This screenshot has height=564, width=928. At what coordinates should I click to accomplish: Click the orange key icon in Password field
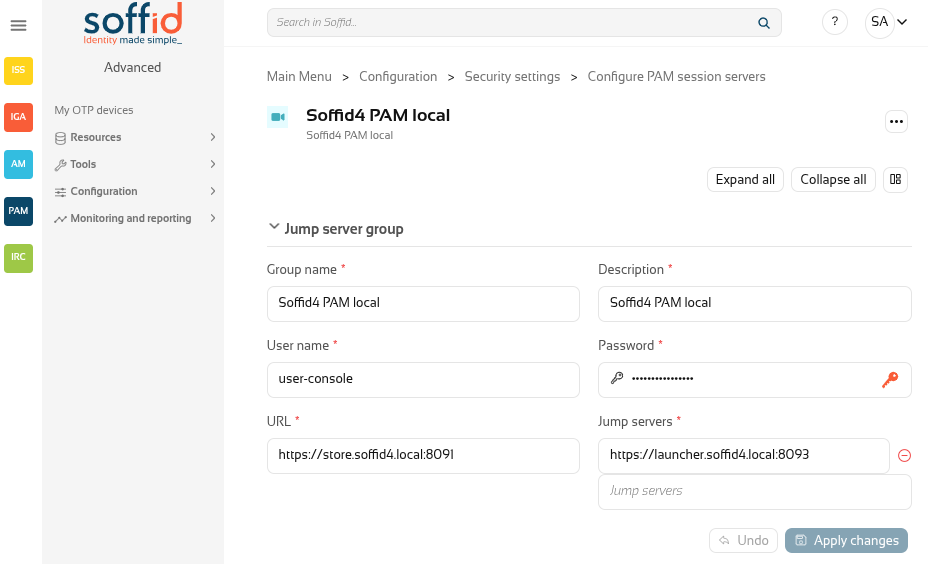tap(890, 379)
